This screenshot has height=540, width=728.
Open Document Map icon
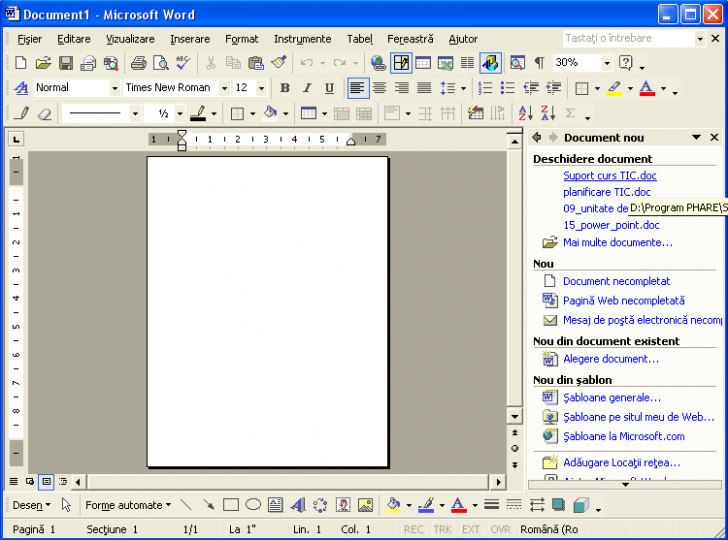[517, 63]
